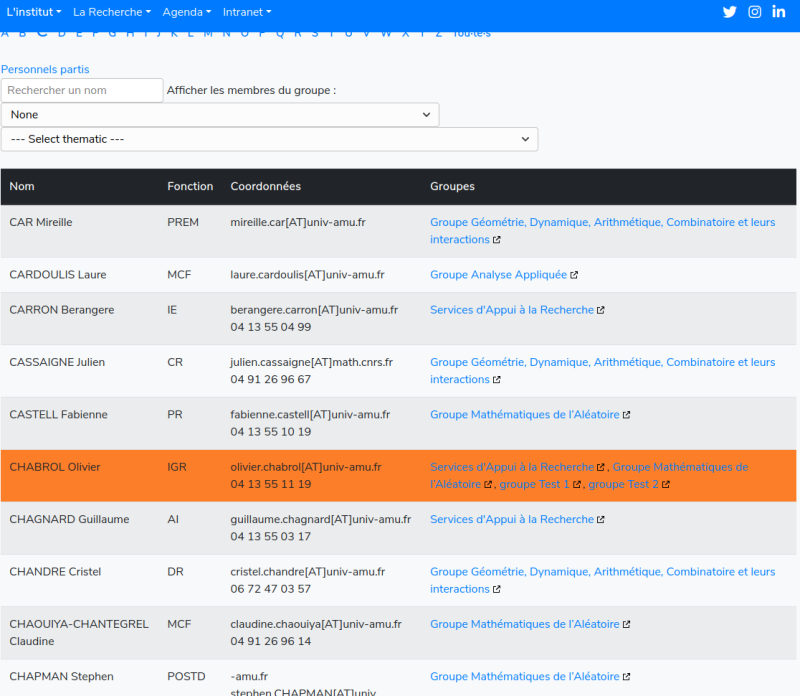Click external-link icon in CASTELL Fabienne row
Viewport: 800px width, 696px height.
626,415
